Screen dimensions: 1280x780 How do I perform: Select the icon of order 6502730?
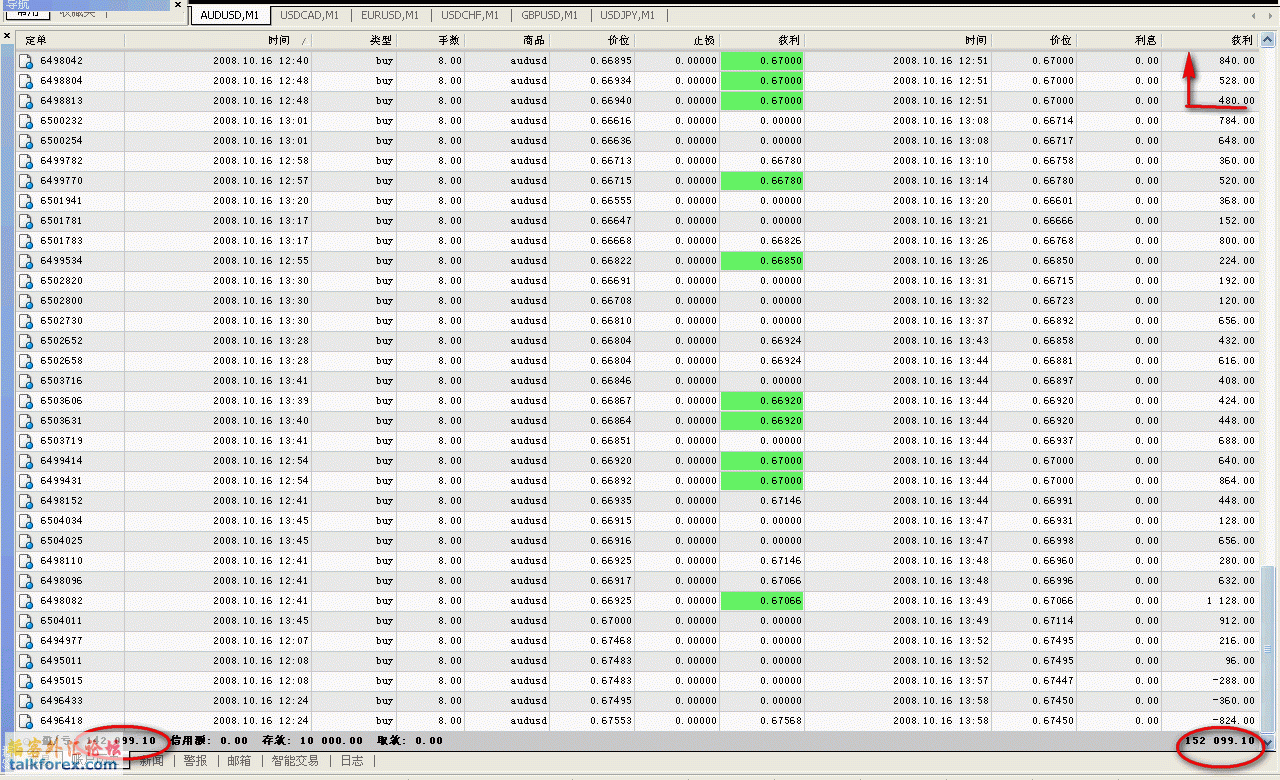pyautogui.click(x=27, y=321)
